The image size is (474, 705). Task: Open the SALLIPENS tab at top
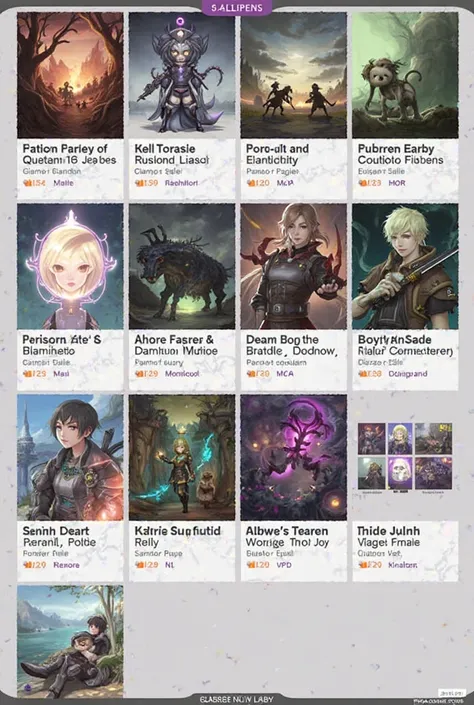[x=237, y=8]
